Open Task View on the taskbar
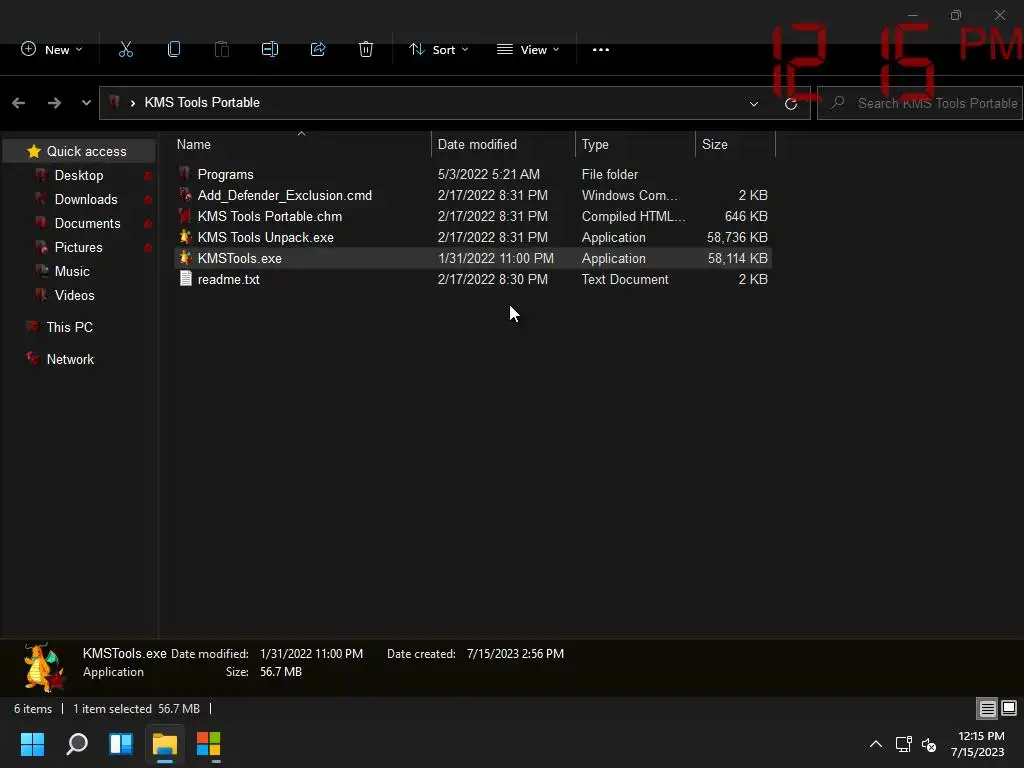The width and height of the screenshot is (1024, 768). tap(121, 744)
